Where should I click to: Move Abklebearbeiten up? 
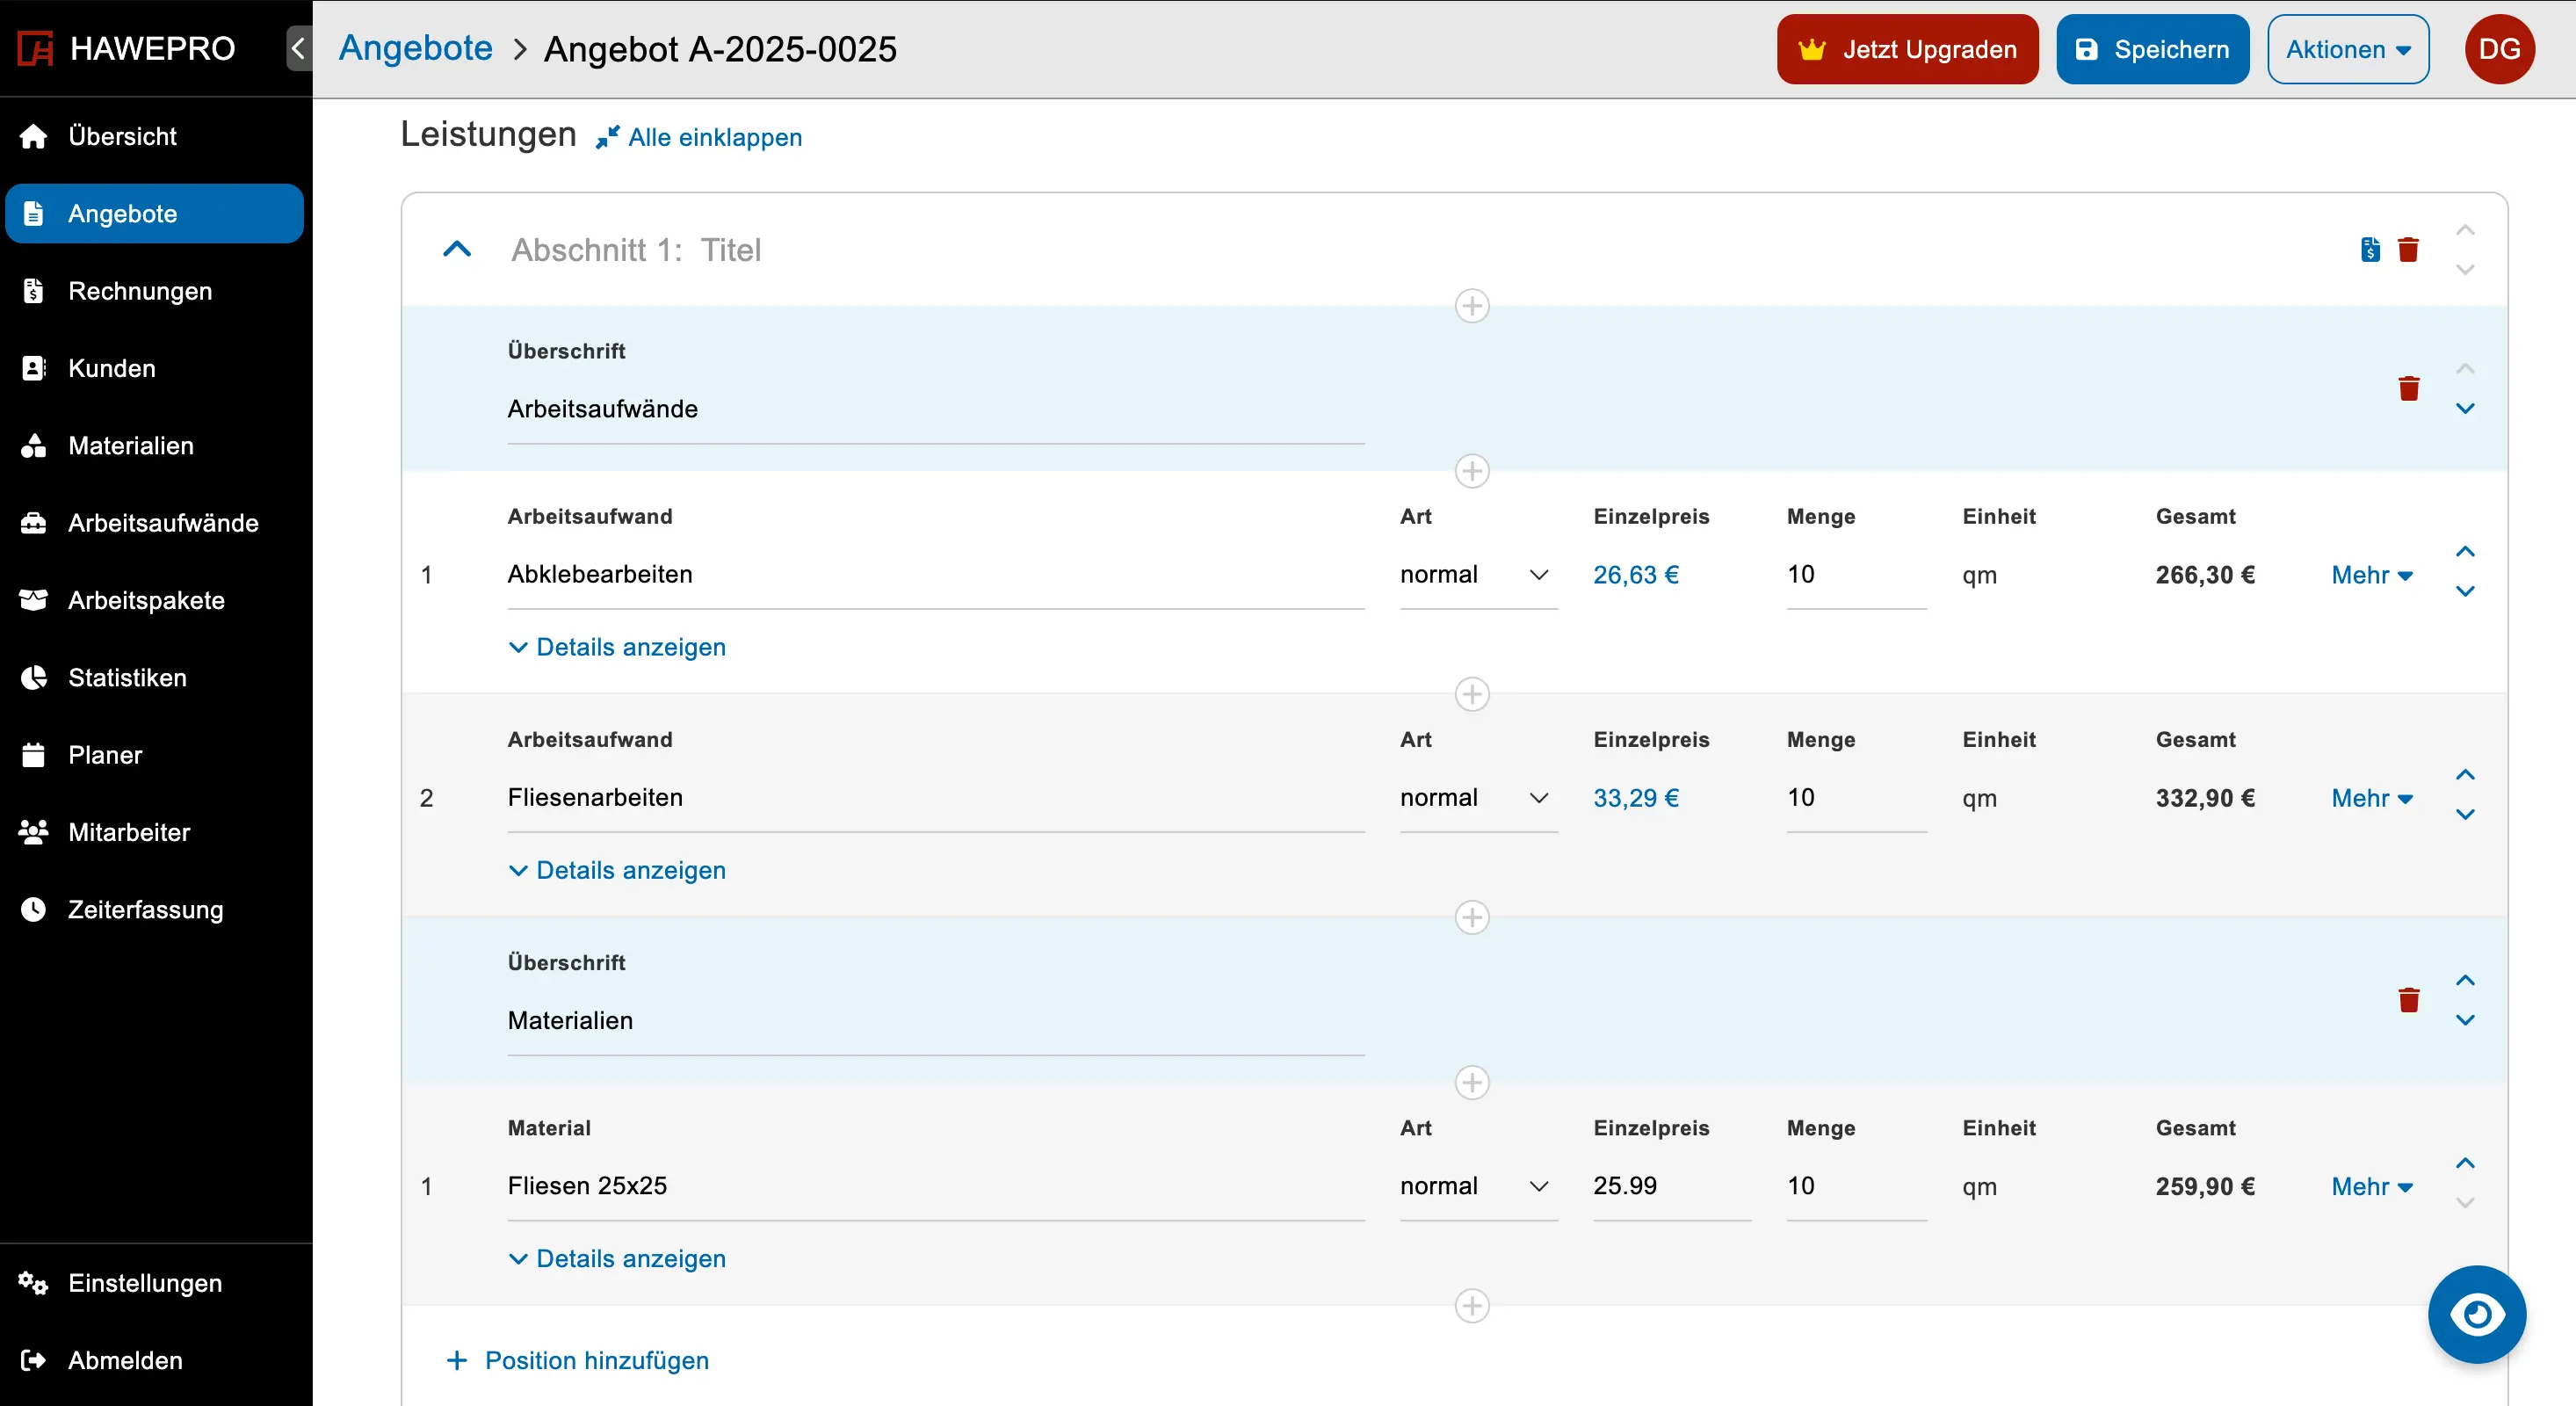click(2465, 551)
